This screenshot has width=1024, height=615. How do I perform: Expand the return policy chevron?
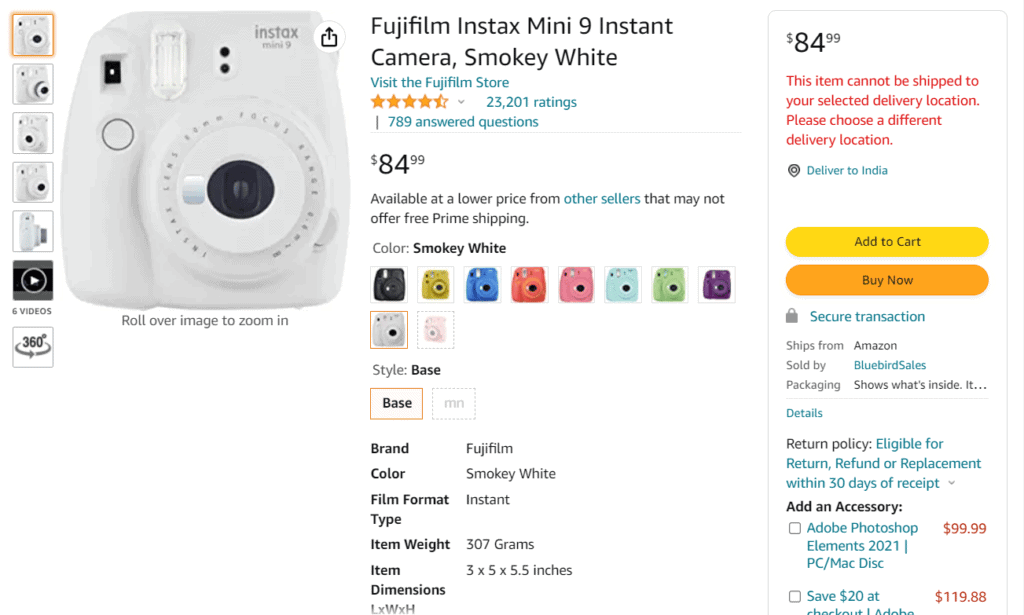point(951,484)
